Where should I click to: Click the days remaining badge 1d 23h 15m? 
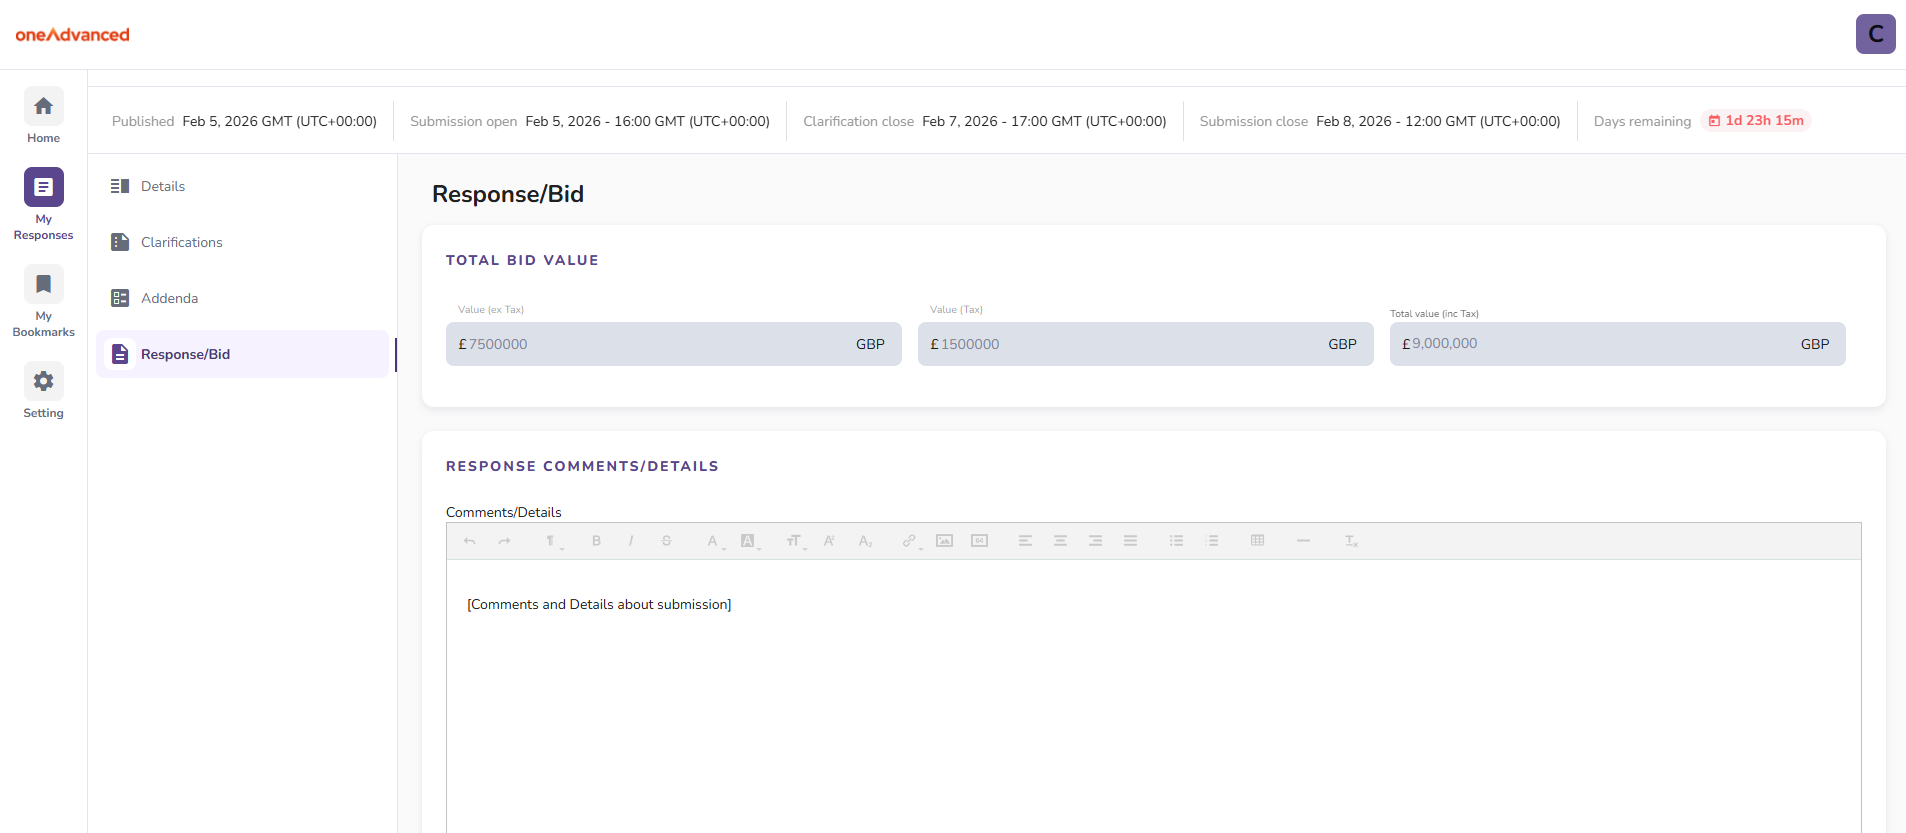[1756, 121]
